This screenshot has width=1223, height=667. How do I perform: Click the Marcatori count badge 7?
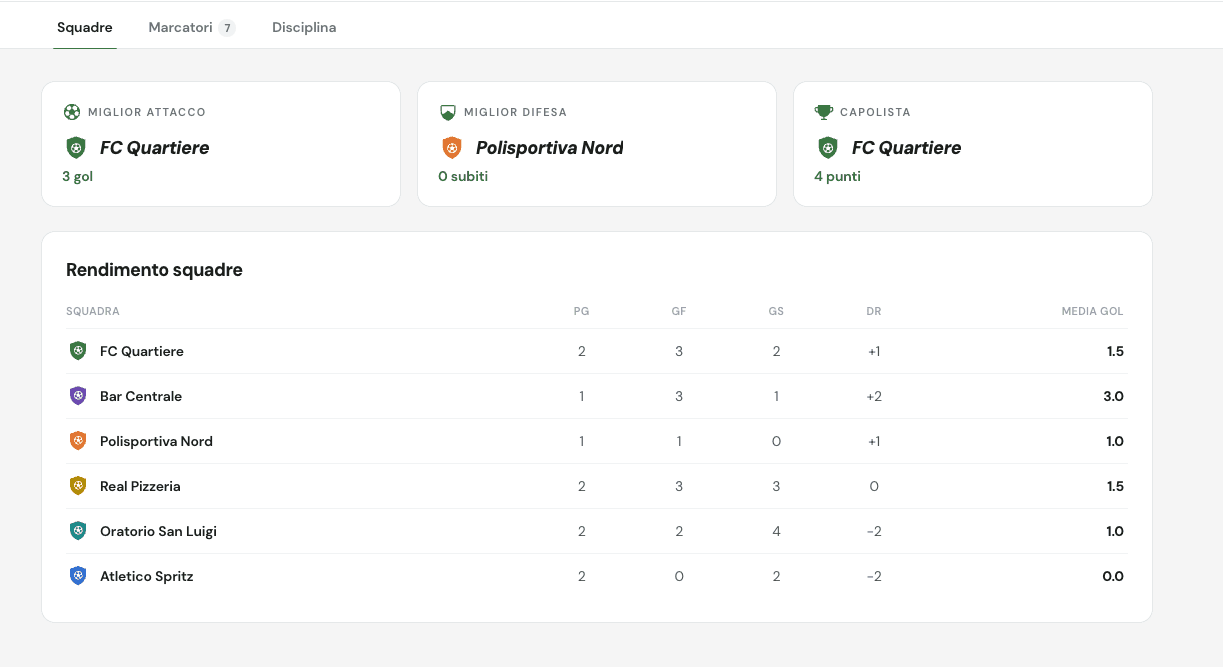(x=227, y=28)
